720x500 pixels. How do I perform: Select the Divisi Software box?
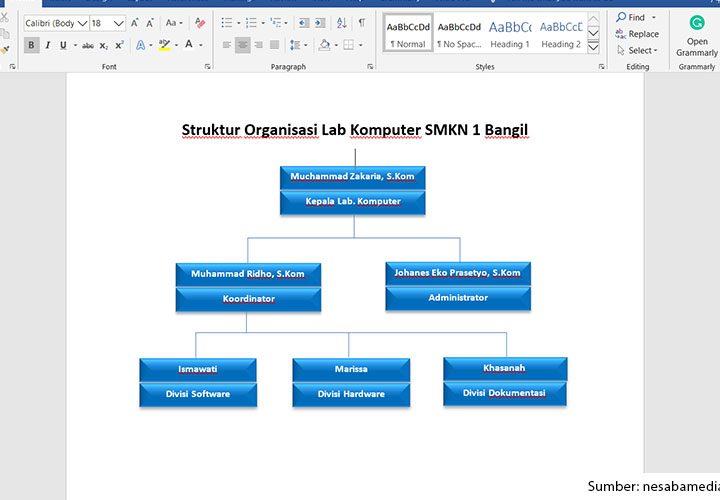point(198,394)
